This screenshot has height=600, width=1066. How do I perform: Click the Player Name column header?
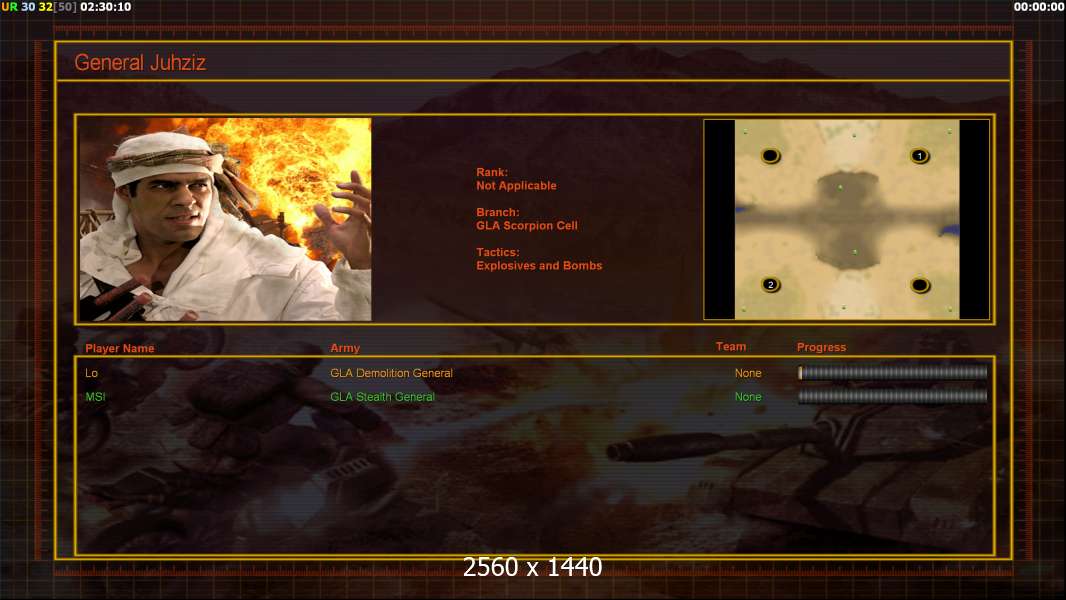tap(120, 348)
